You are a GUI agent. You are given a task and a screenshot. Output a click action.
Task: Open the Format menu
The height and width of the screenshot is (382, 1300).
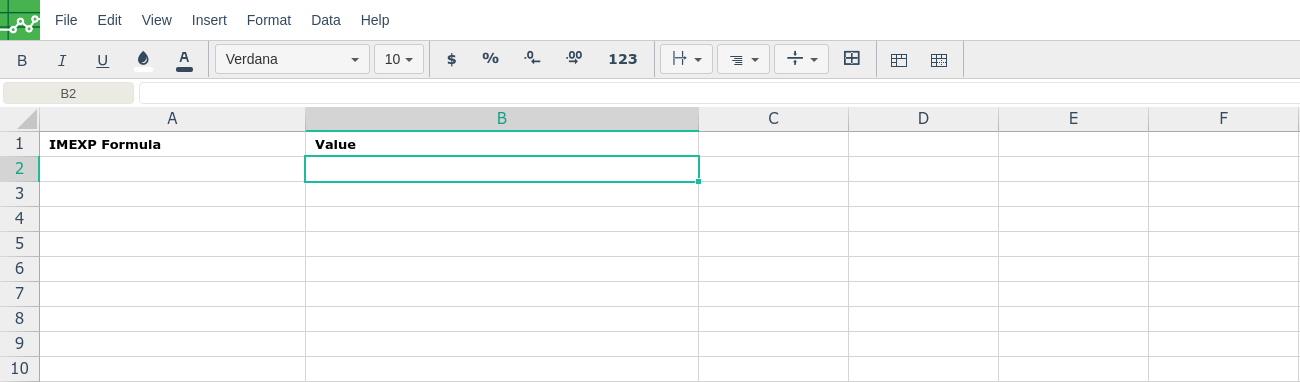pos(269,20)
